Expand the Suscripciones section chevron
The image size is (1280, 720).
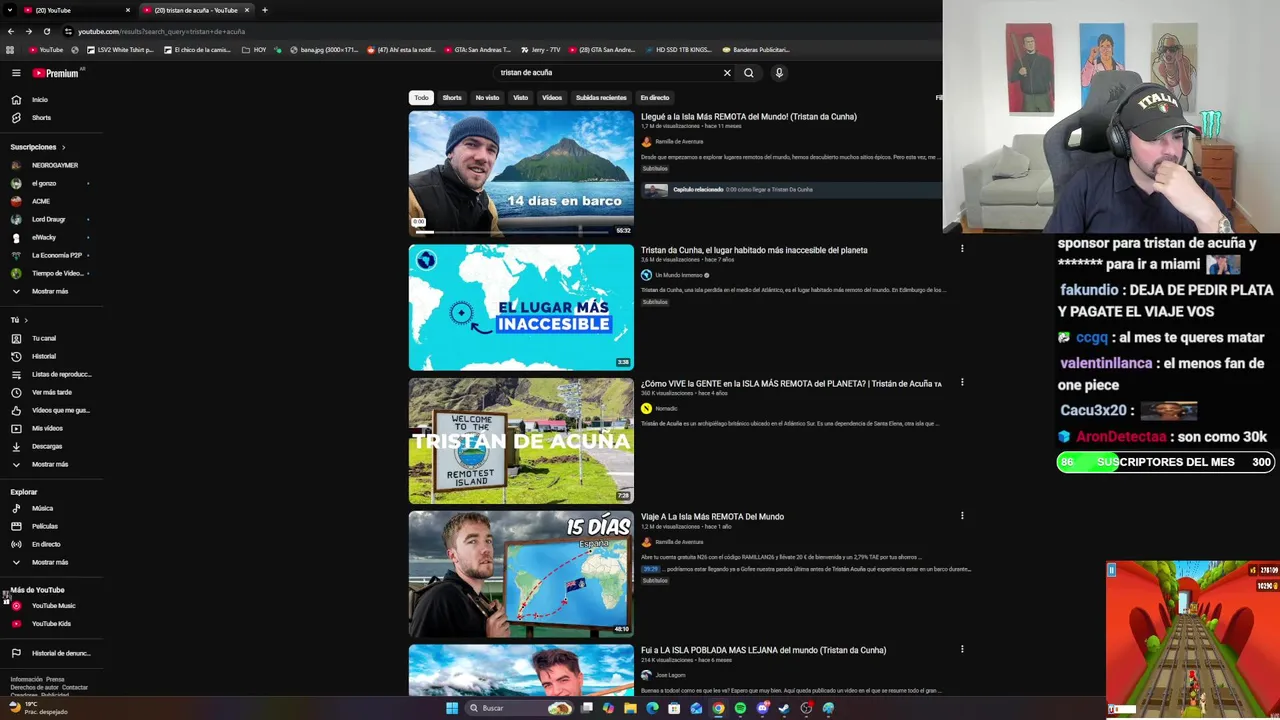point(63,147)
